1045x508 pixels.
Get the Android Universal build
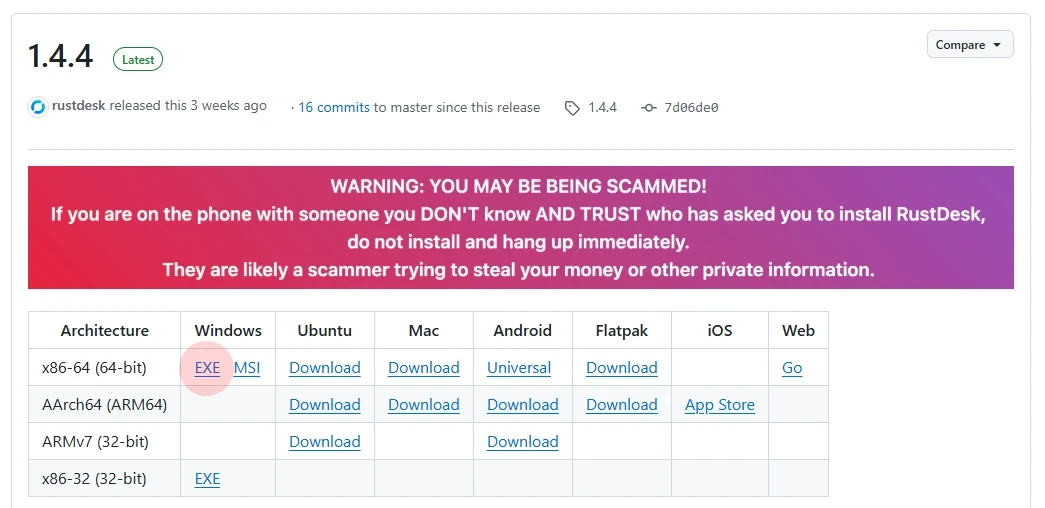coord(519,368)
